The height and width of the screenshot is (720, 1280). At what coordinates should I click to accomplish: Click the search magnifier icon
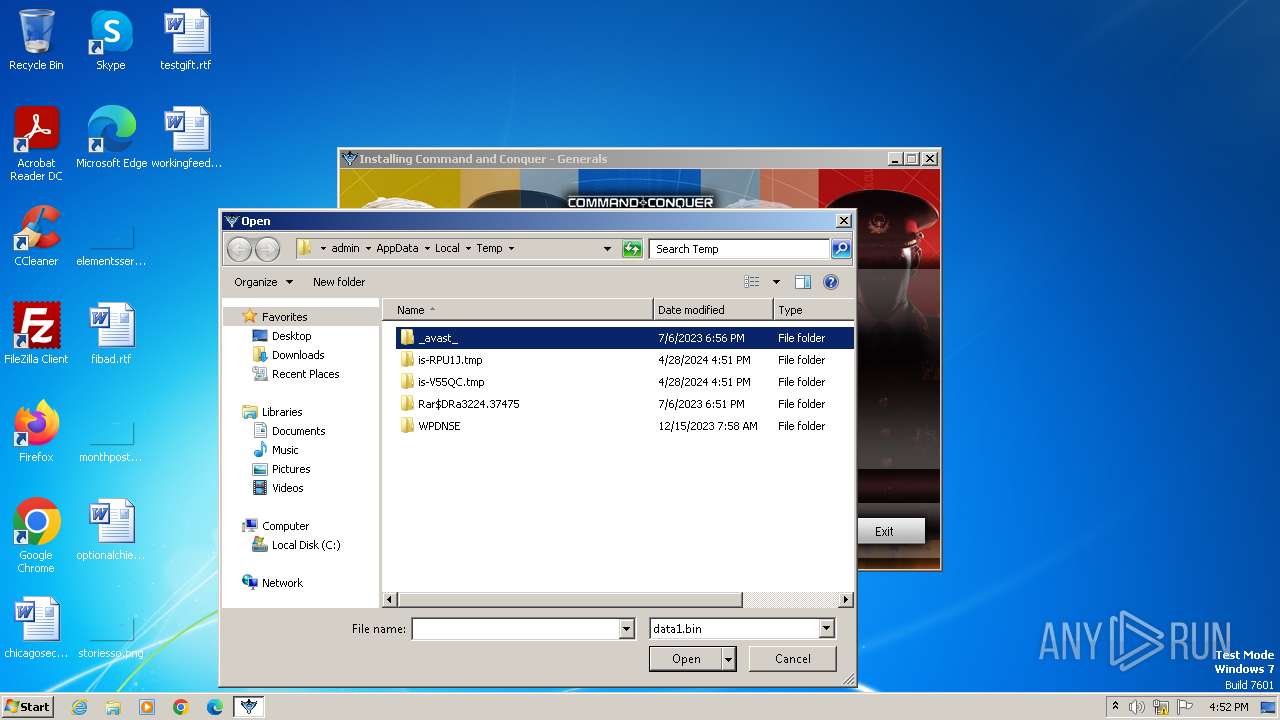pos(841,249)
